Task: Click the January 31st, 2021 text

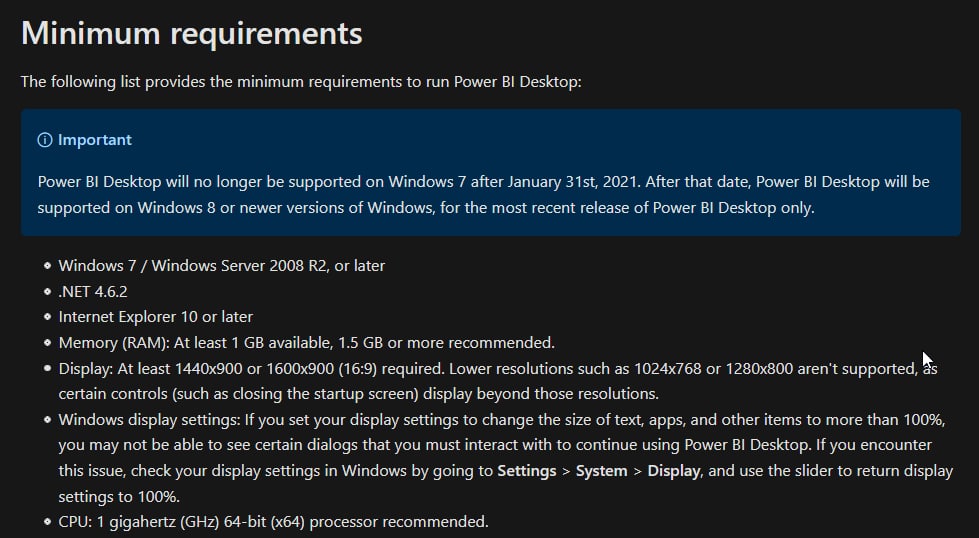Action: point(574,182)
